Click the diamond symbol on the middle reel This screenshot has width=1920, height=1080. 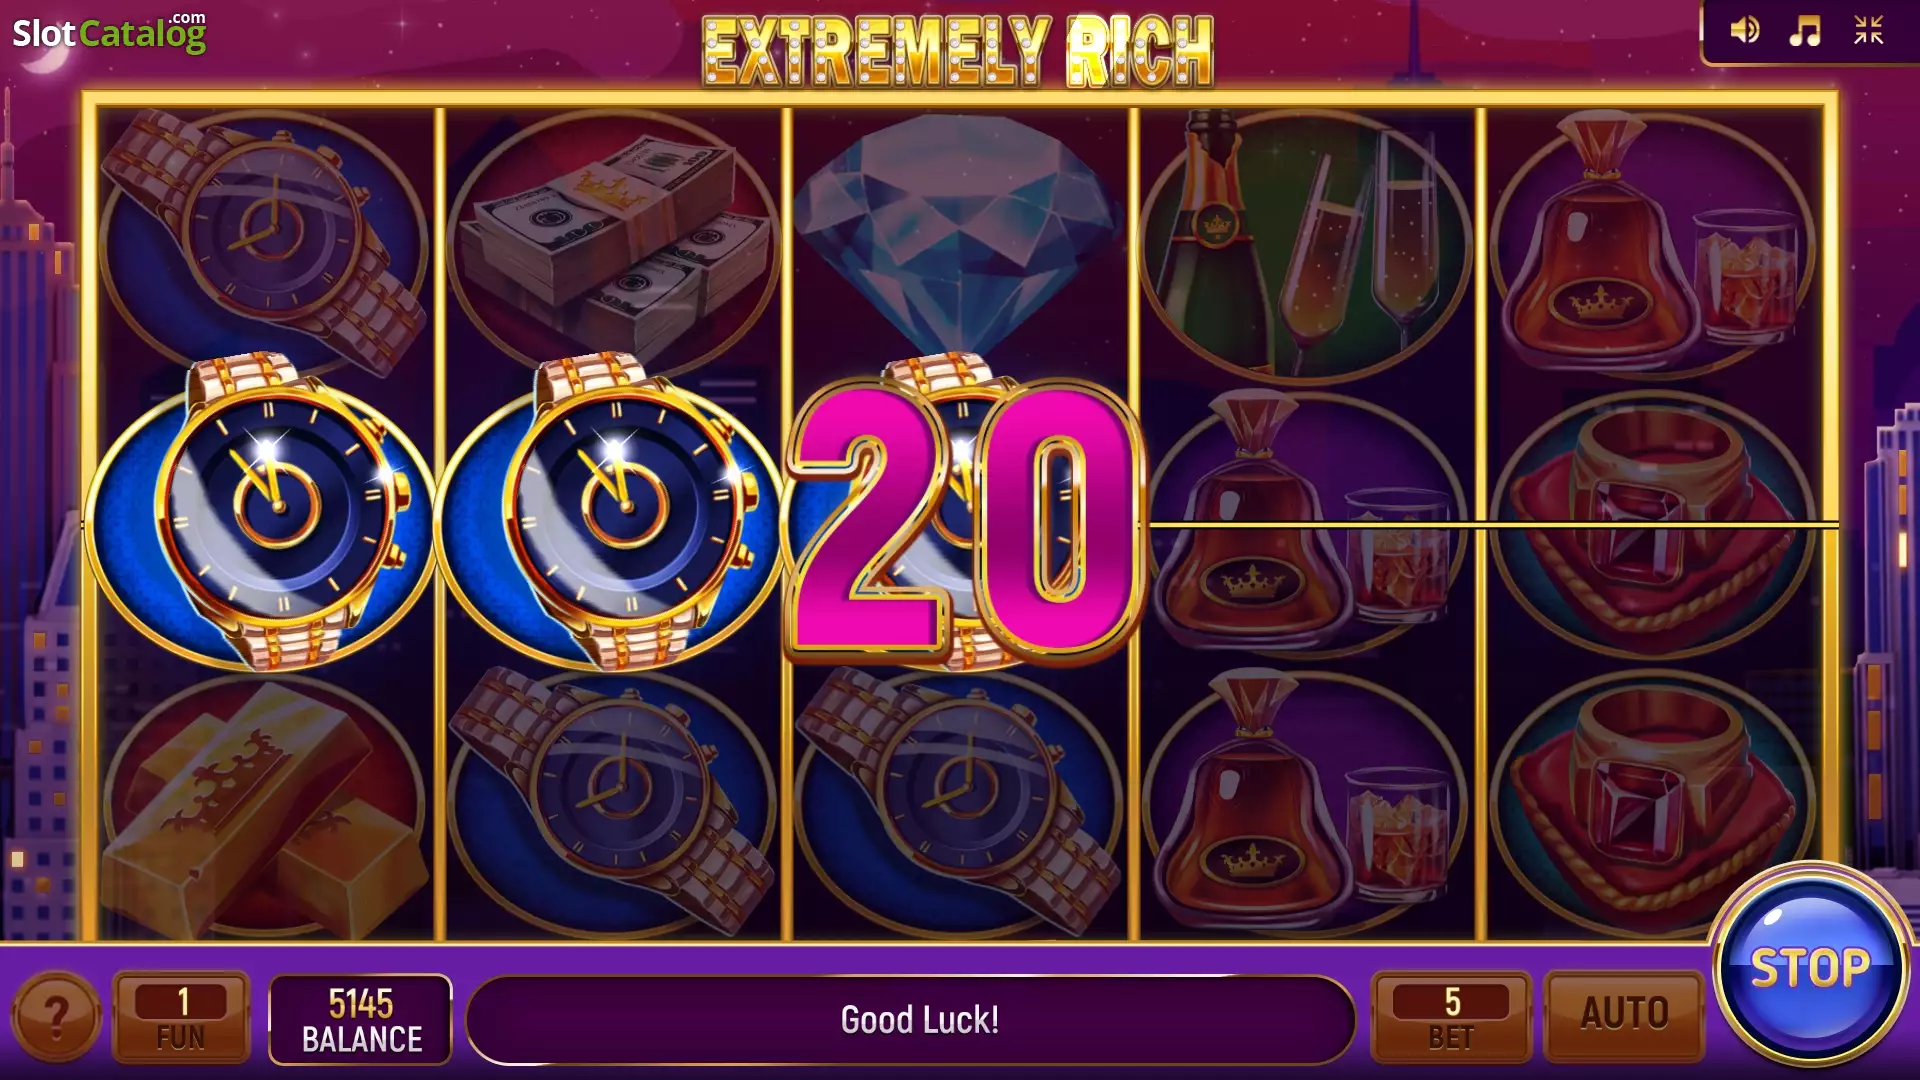coord(958,232)
